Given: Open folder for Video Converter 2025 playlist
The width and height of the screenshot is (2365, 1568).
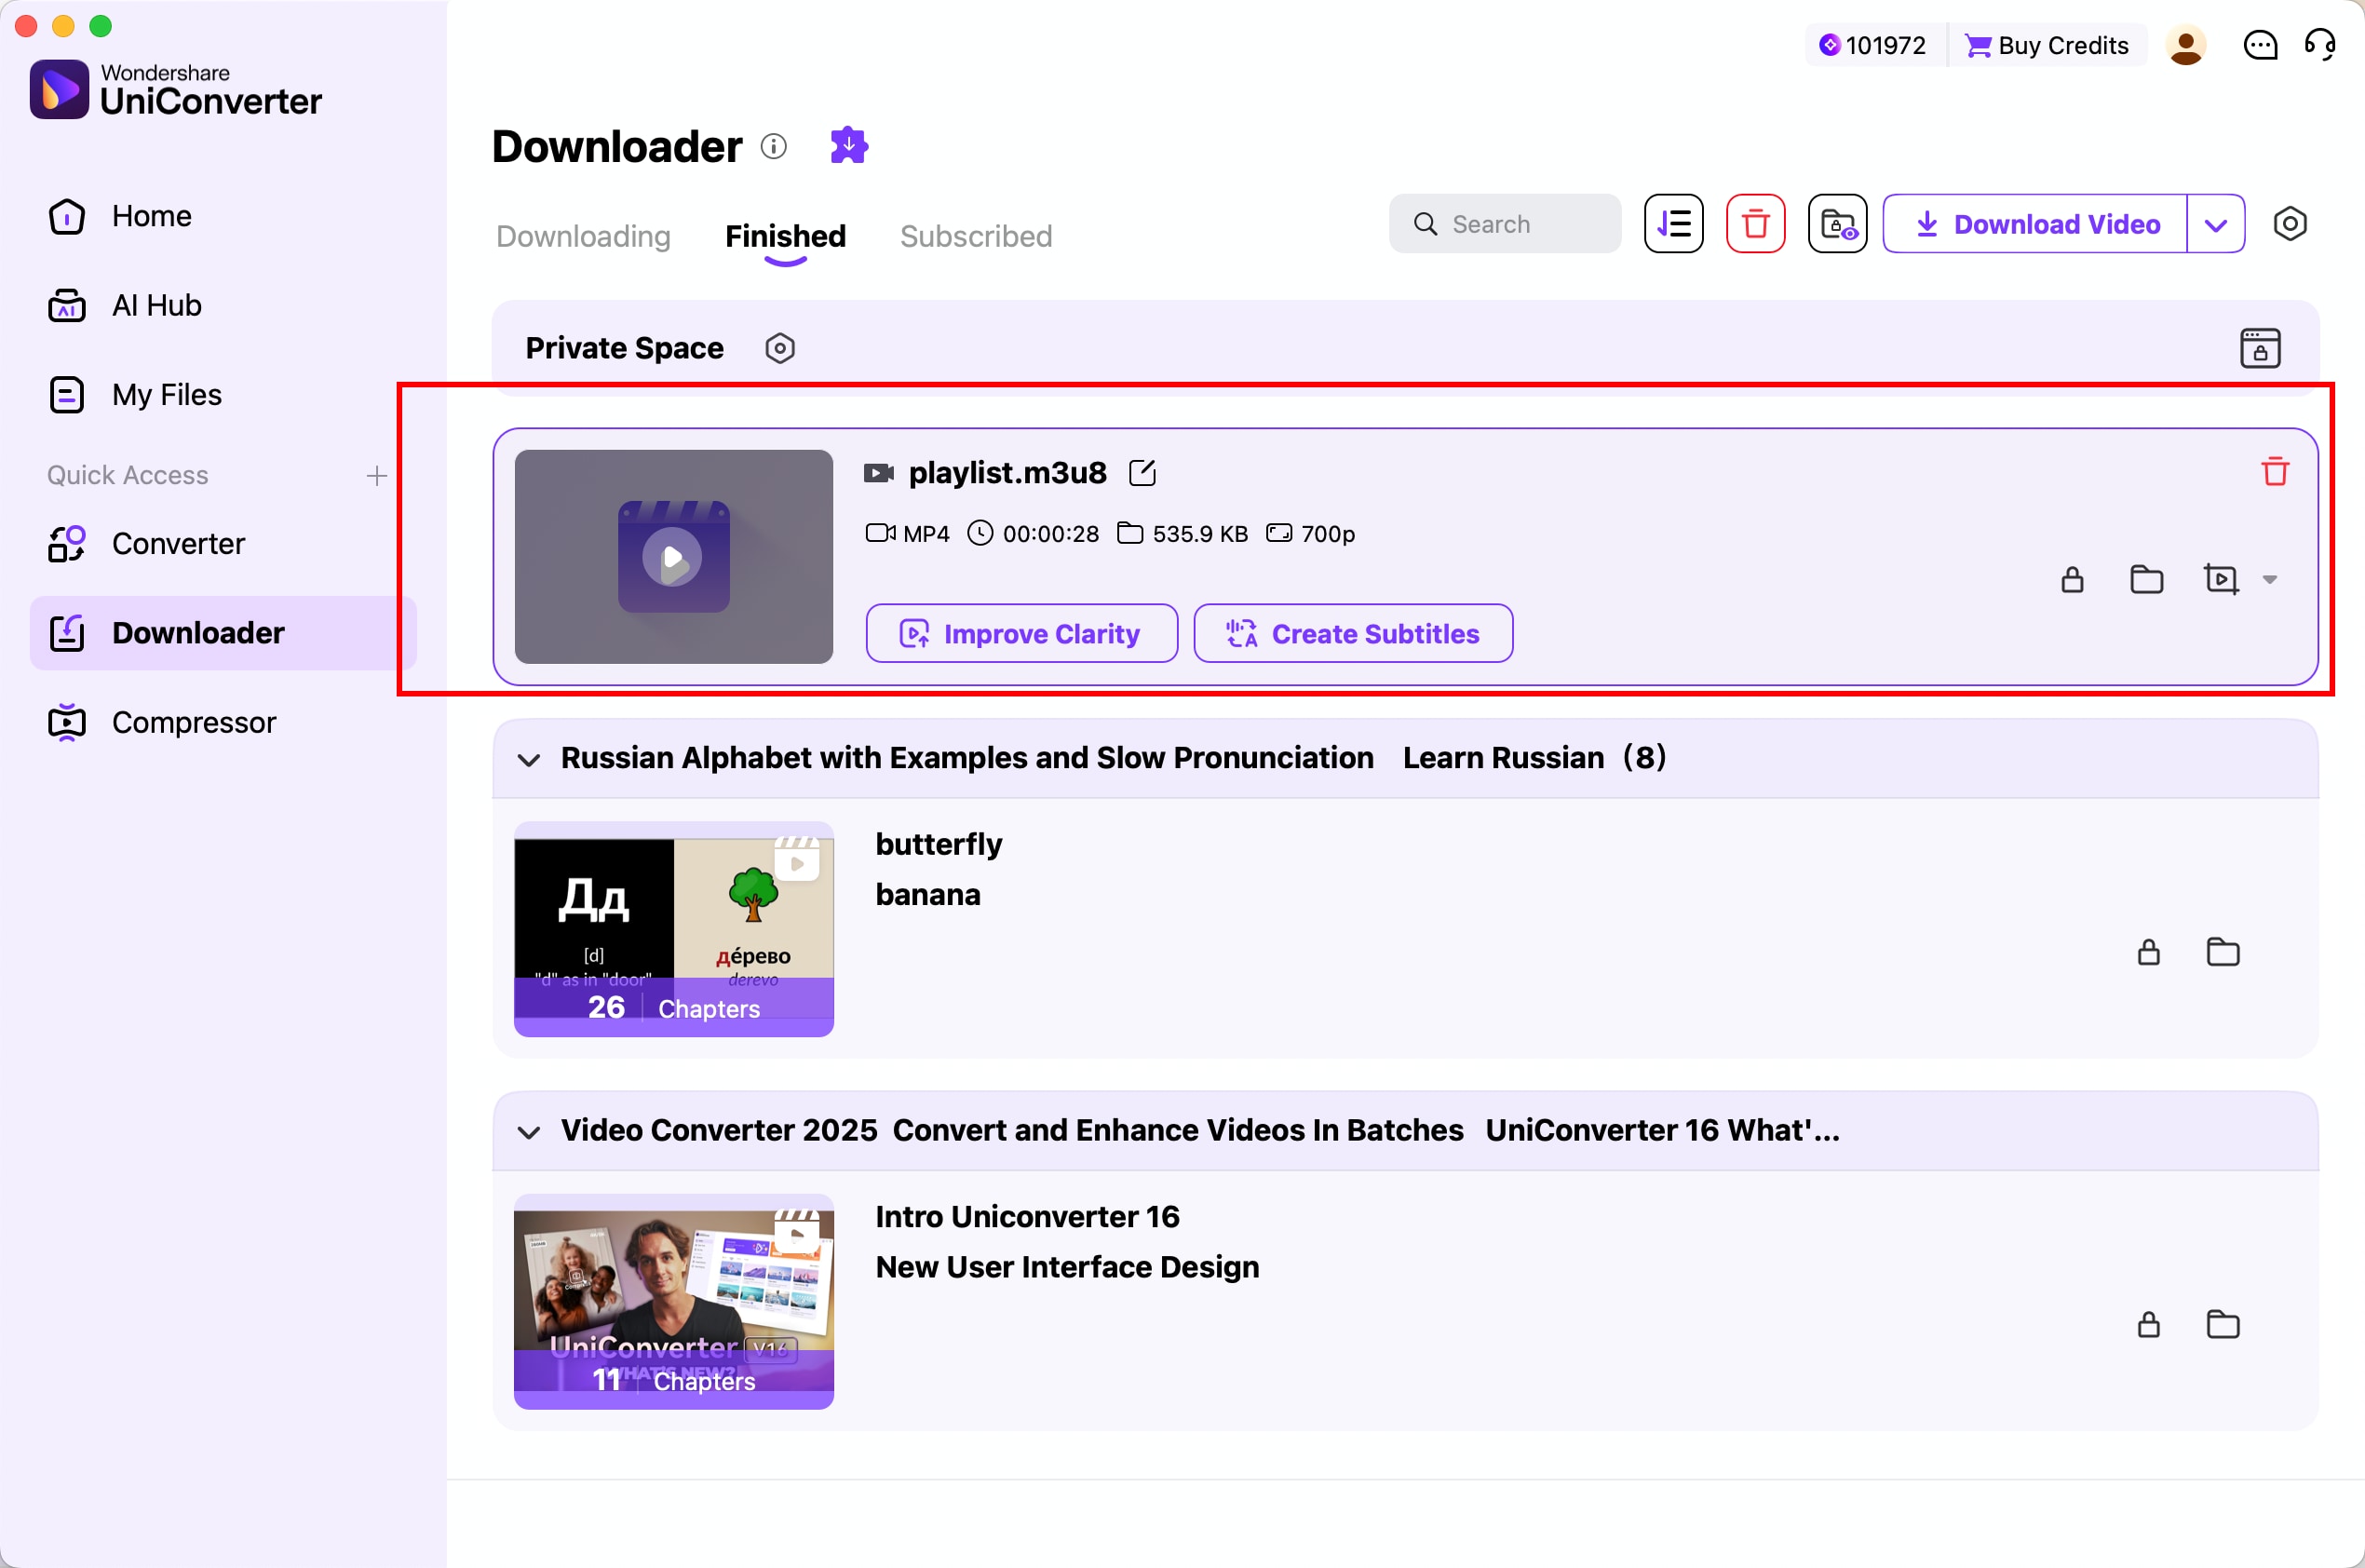Looking at the screenshot, I should pyautogui.click(x=2222, y=1324).
